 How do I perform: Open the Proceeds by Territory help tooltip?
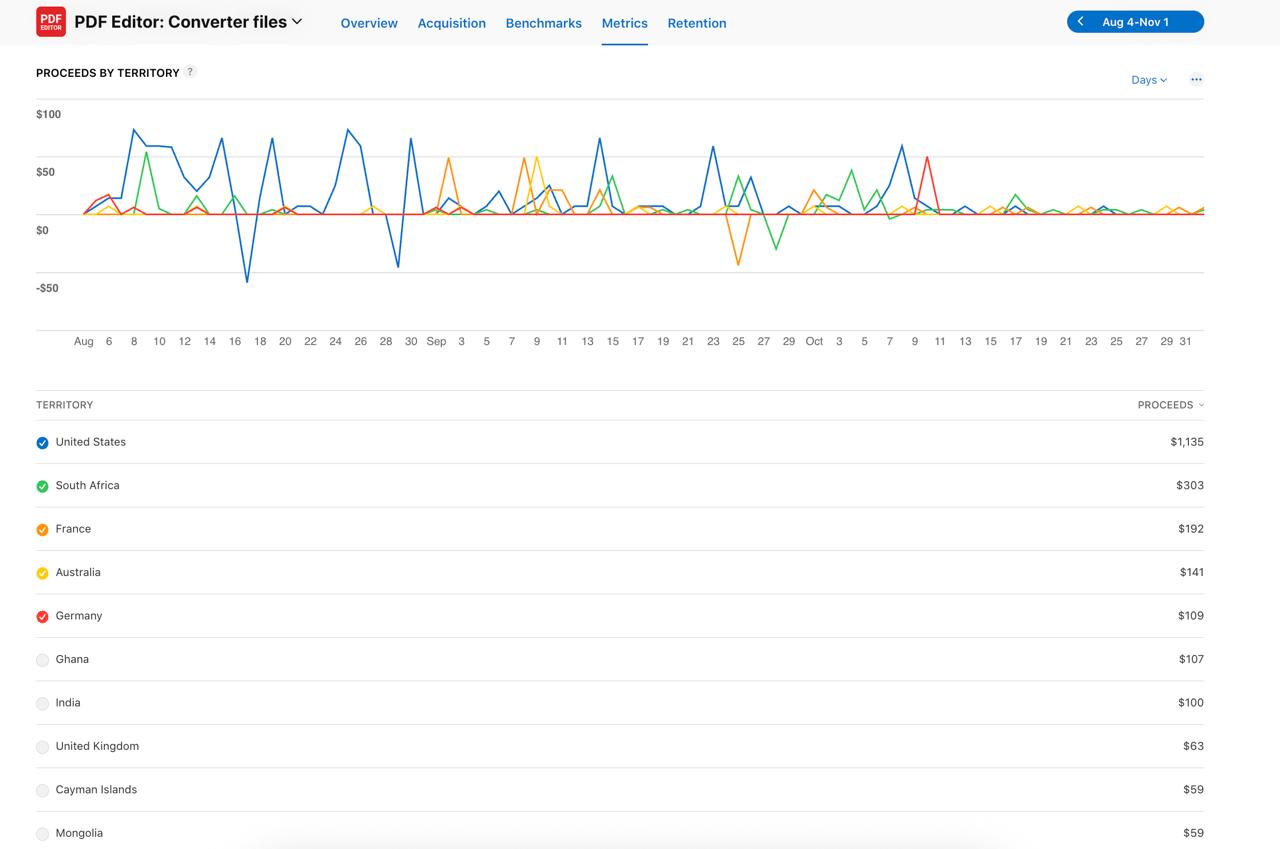tap(190, 71)
